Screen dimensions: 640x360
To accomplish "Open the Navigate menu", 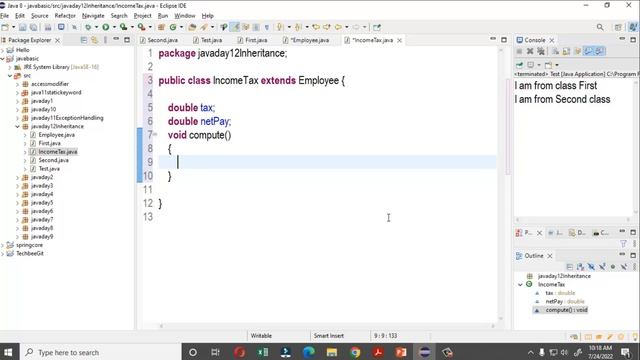I will click(x=93, y=16).
